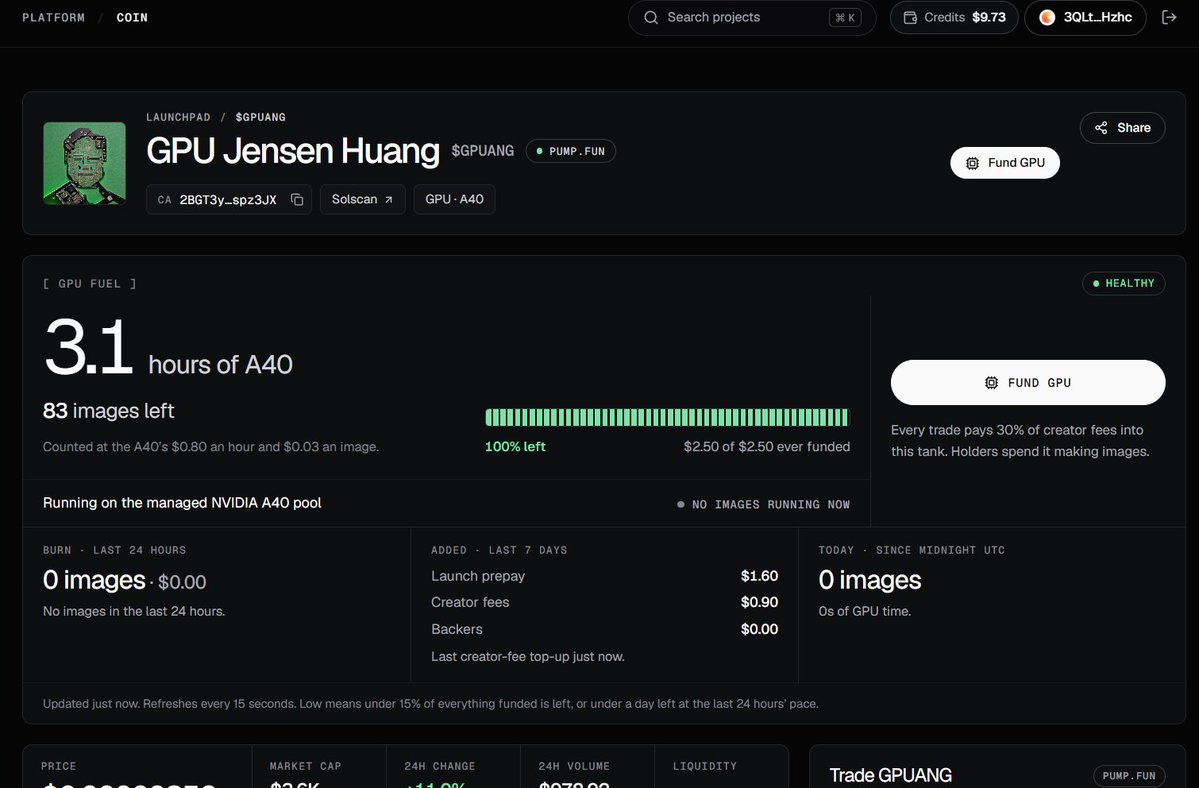Open the LAUNCHPAD breadcrumb link
The height and width of the screenshot is (788, 1199).
pos(178,117)
